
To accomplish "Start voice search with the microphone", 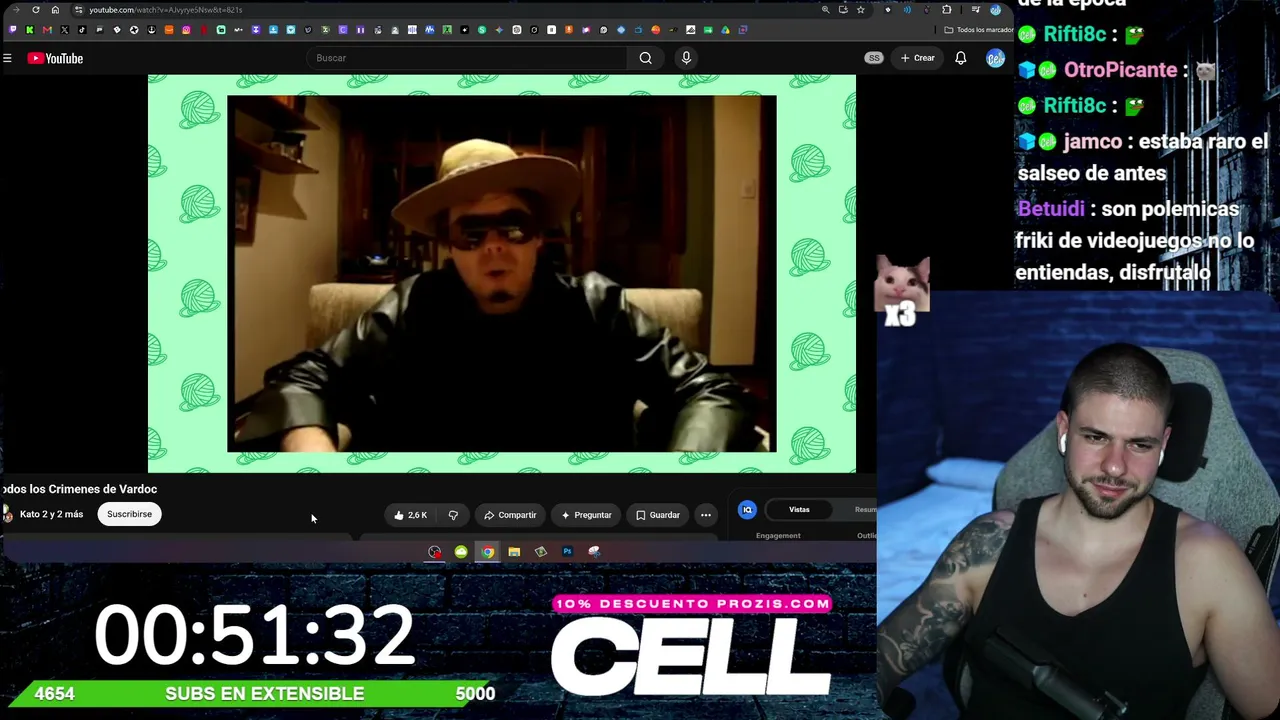I will (686, 58).
